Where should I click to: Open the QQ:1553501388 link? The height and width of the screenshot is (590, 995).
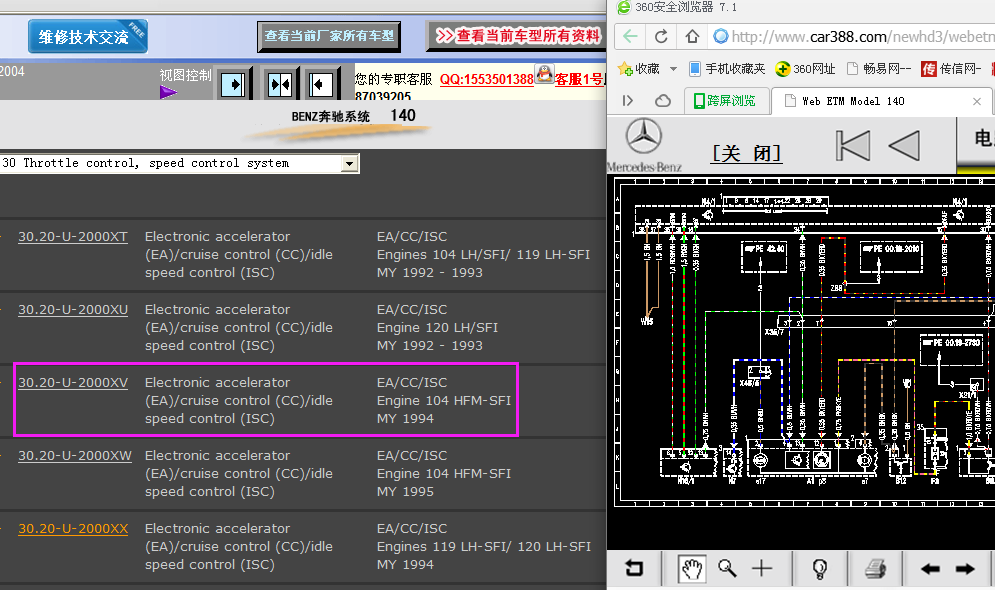486,79
